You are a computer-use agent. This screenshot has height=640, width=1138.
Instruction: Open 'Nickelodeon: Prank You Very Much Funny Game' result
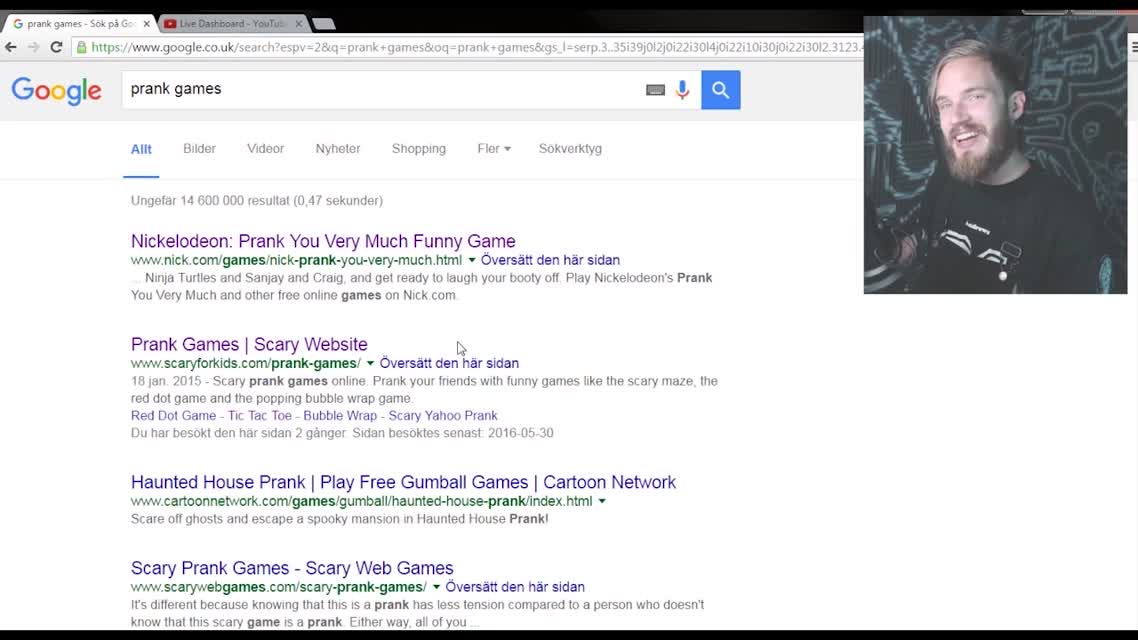point(323,241)
